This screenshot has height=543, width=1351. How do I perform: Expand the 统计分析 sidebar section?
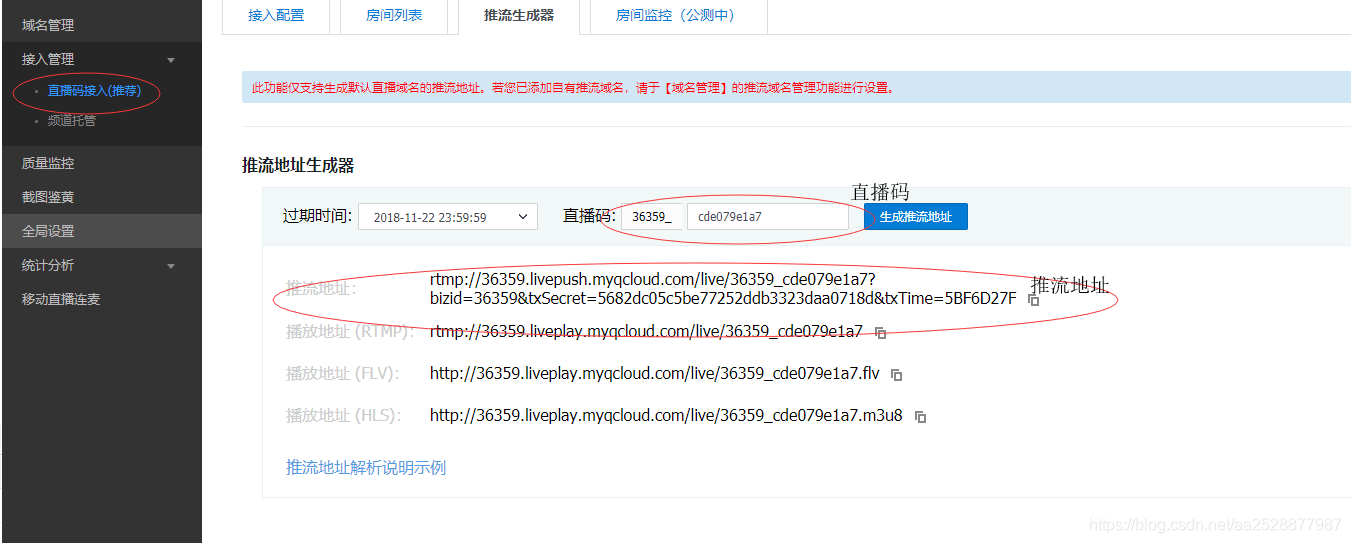(171, 266)
